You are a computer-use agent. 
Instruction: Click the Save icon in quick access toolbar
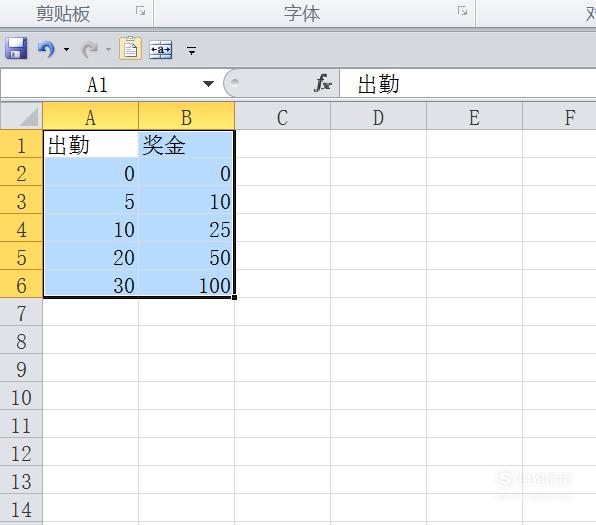tap(16, 48)
